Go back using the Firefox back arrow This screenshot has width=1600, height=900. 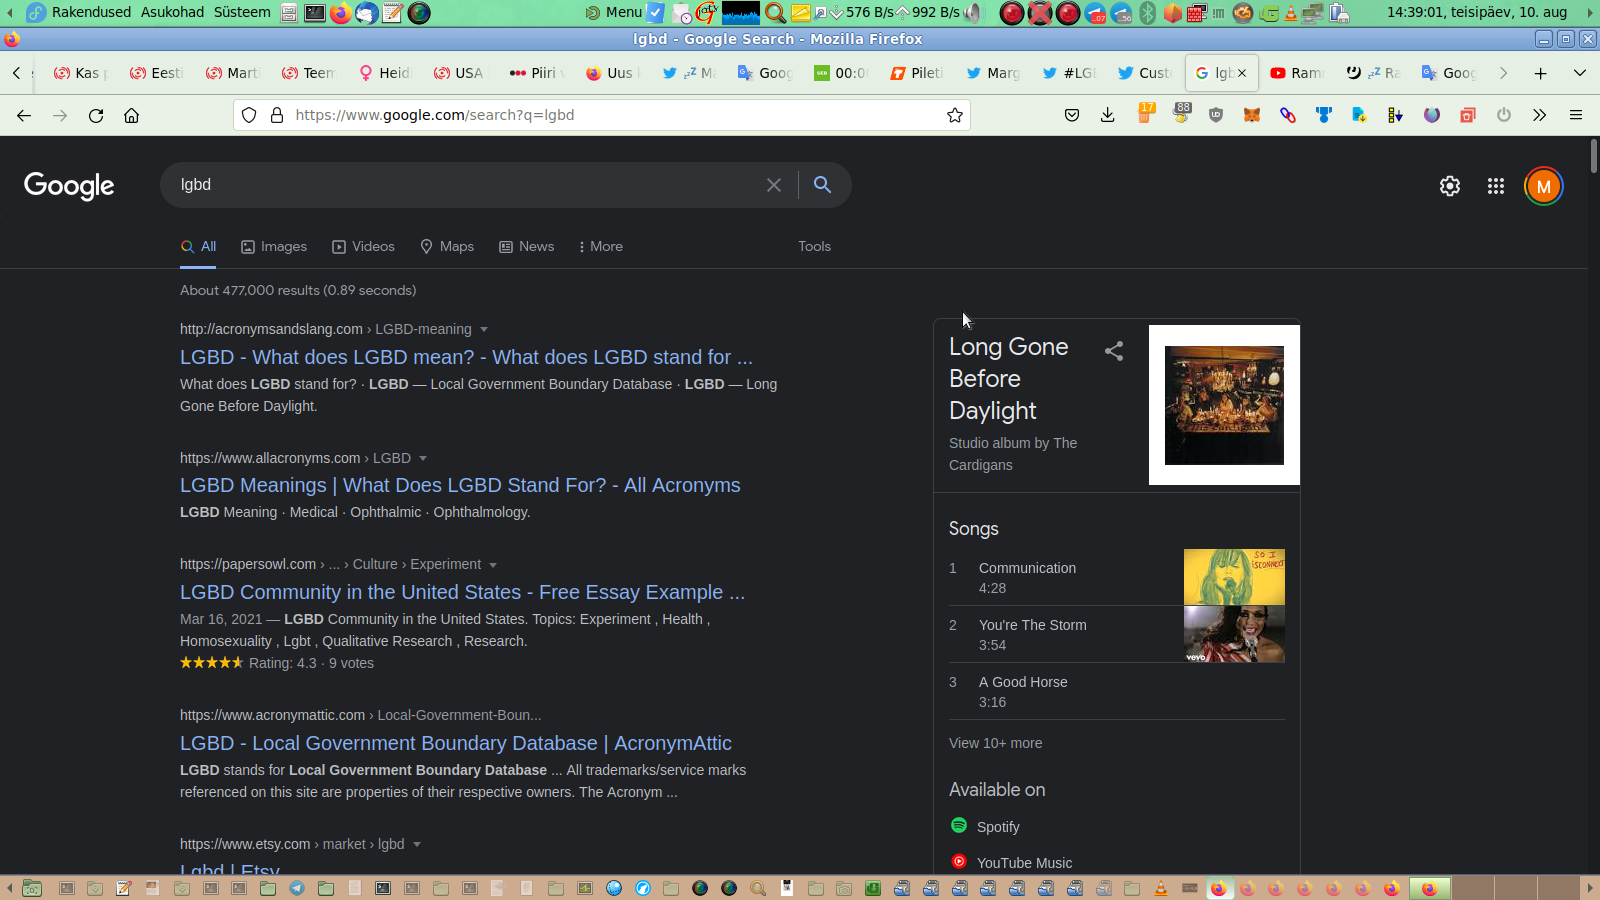(24, 115)
